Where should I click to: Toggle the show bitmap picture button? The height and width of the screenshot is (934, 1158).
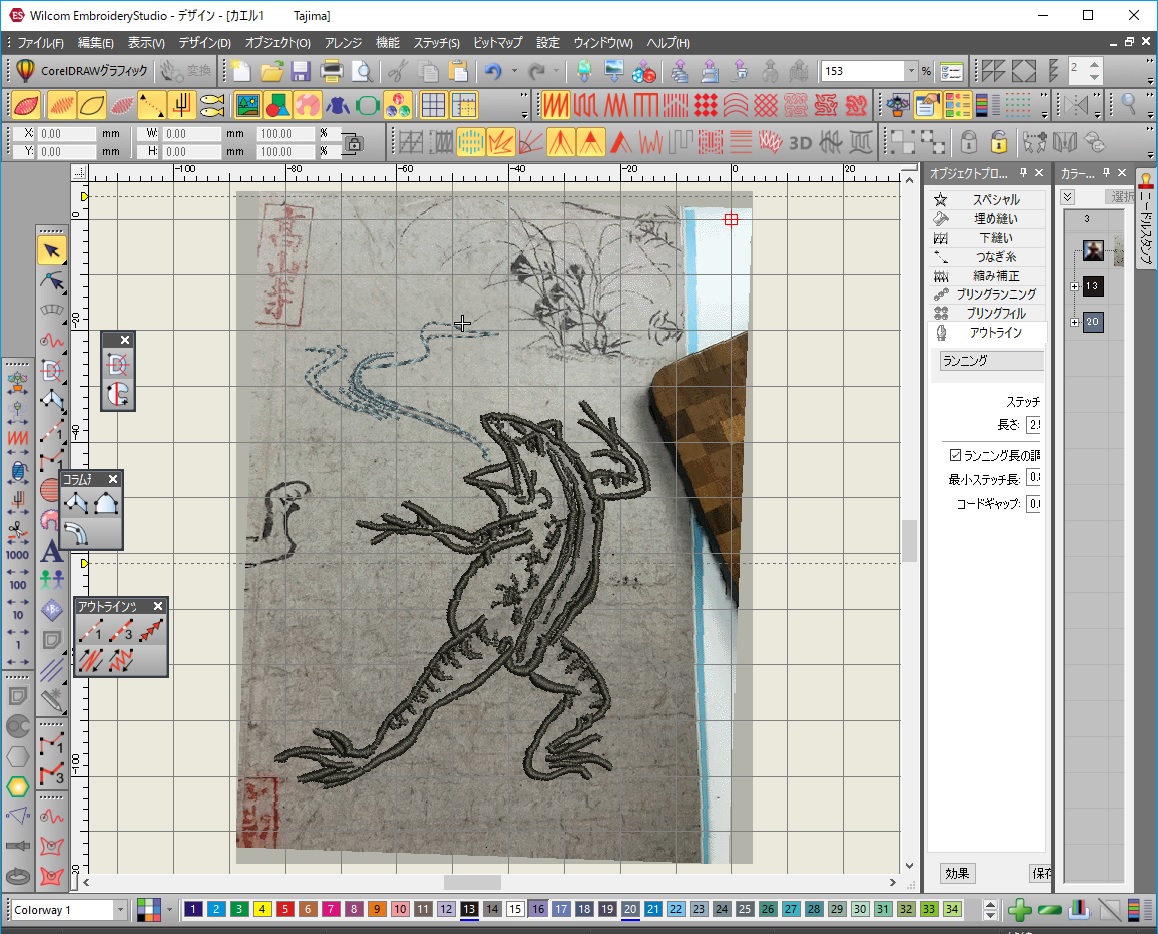click(247, 106)
